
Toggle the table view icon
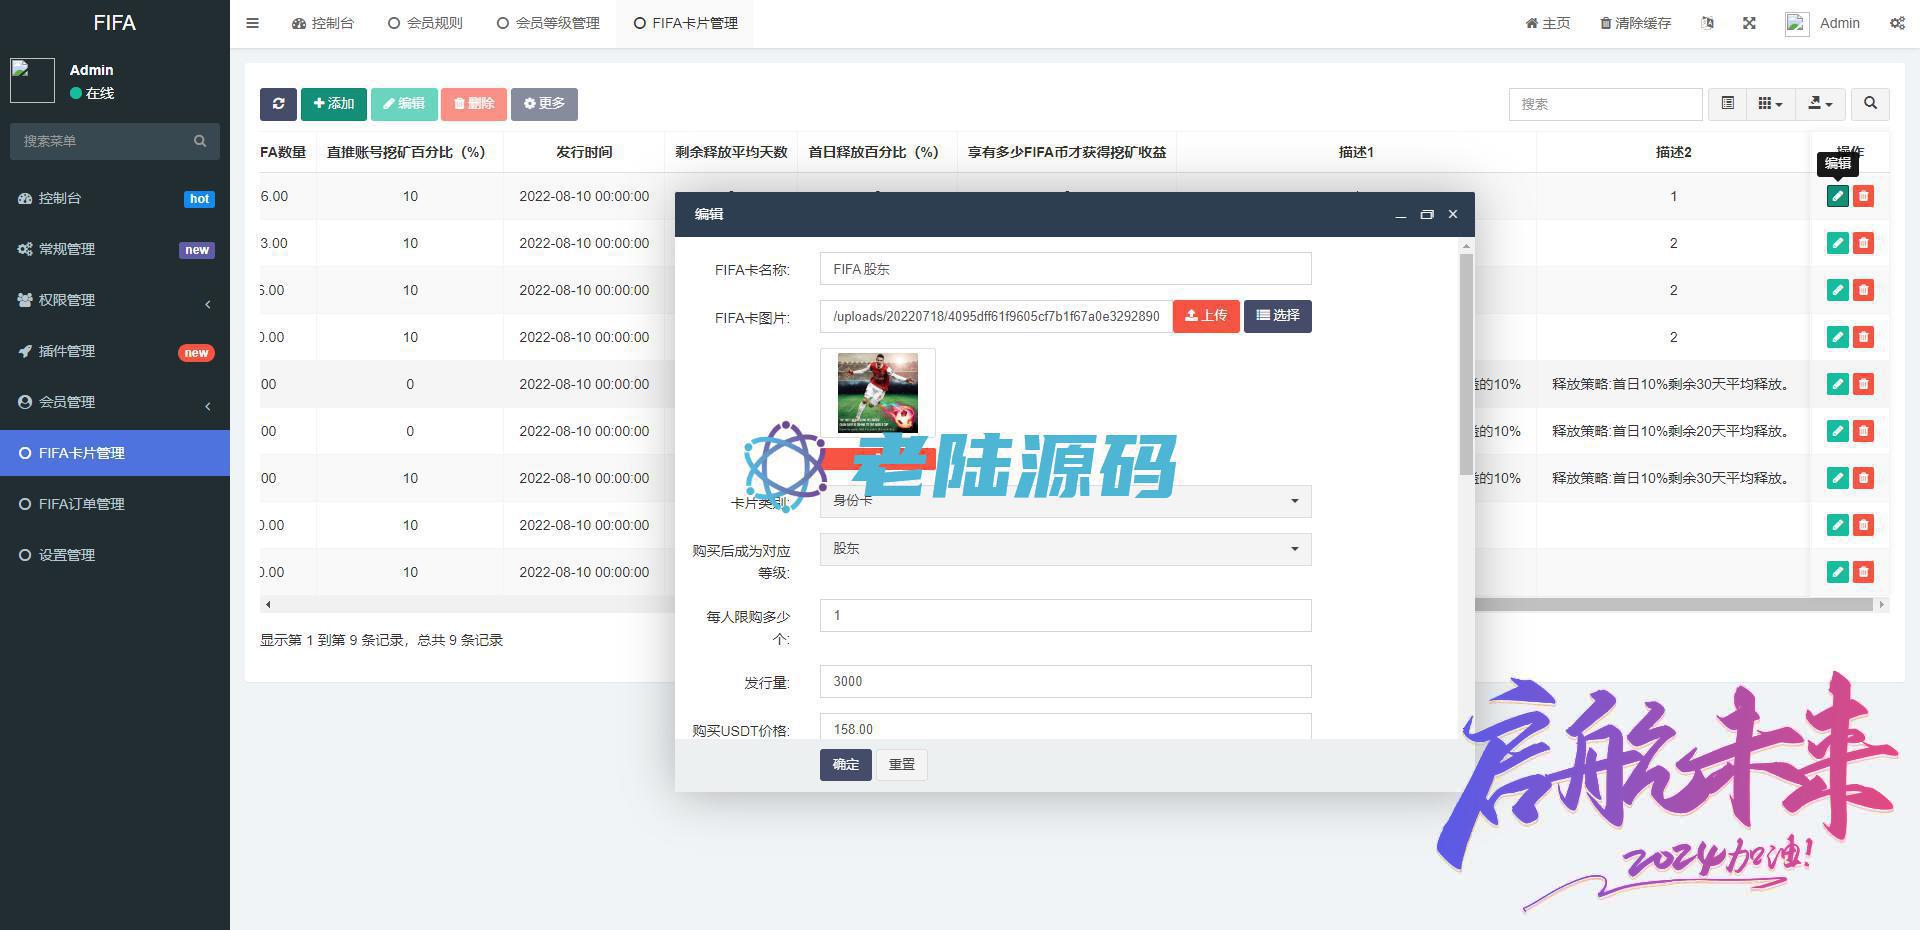coord(1727,104)
